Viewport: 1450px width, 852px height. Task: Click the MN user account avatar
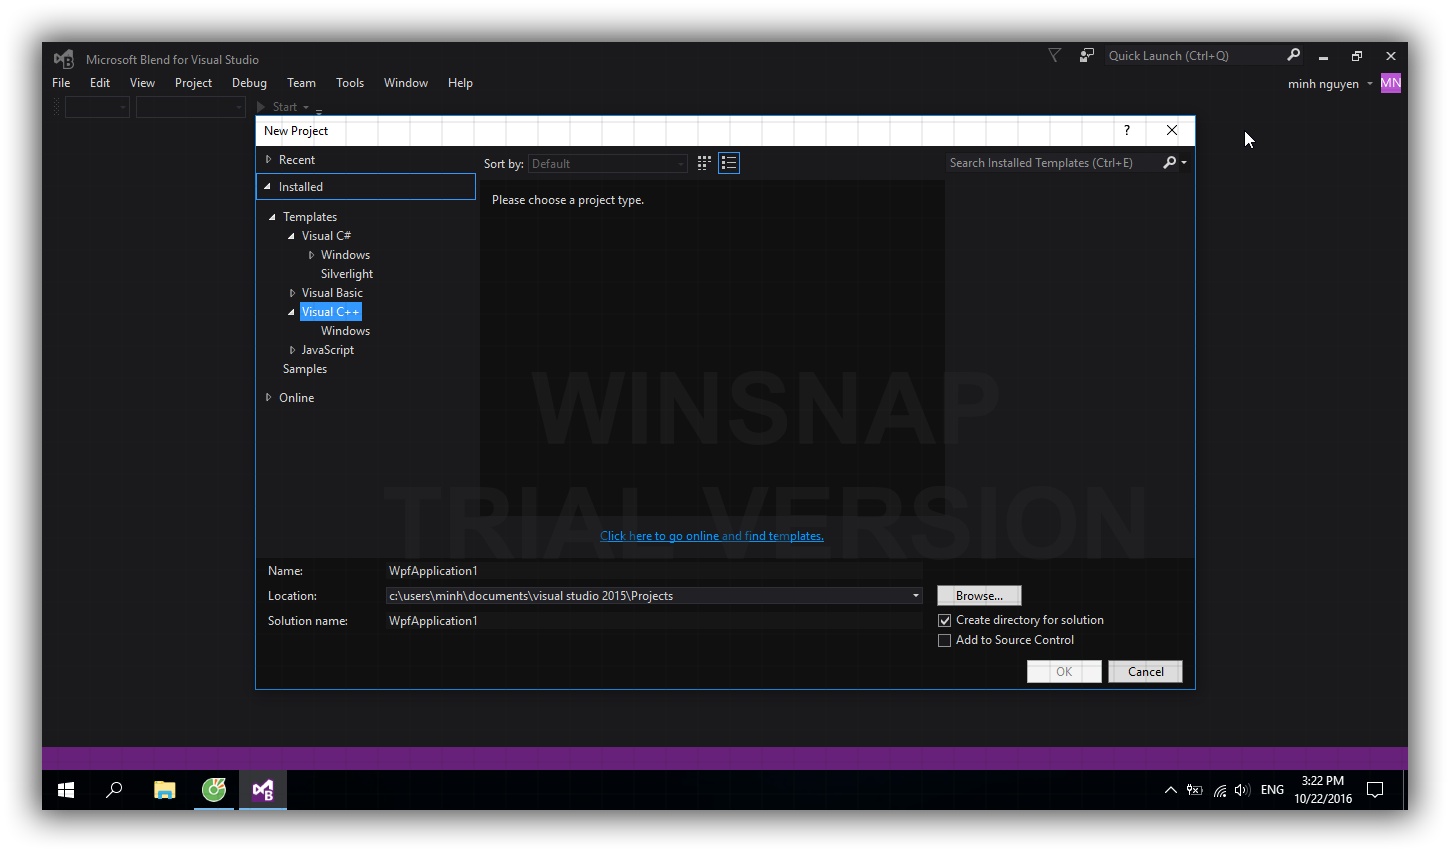[x=1390, y=83]
